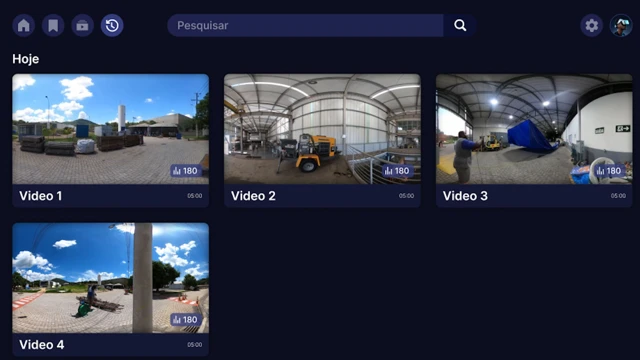Click the Video 4 title label
640x360 pixels.
click(x=42, y=344)
